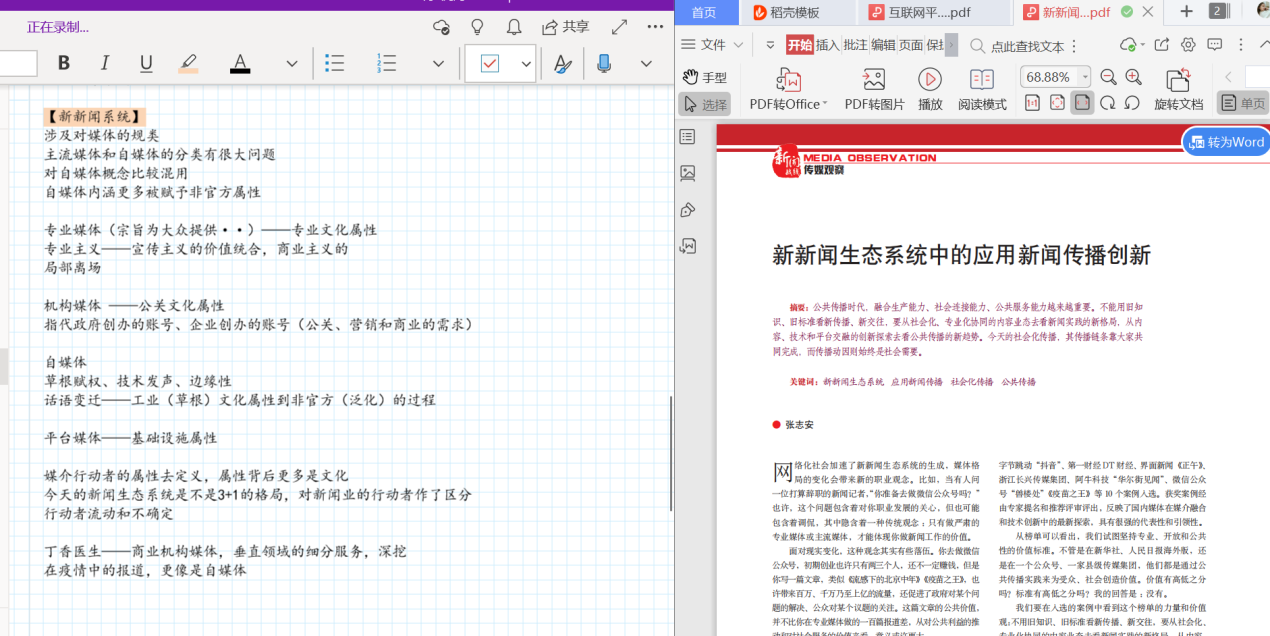1270x636 pixels.
Task: Apply the highlighter color to text
Action: (188, 63)
